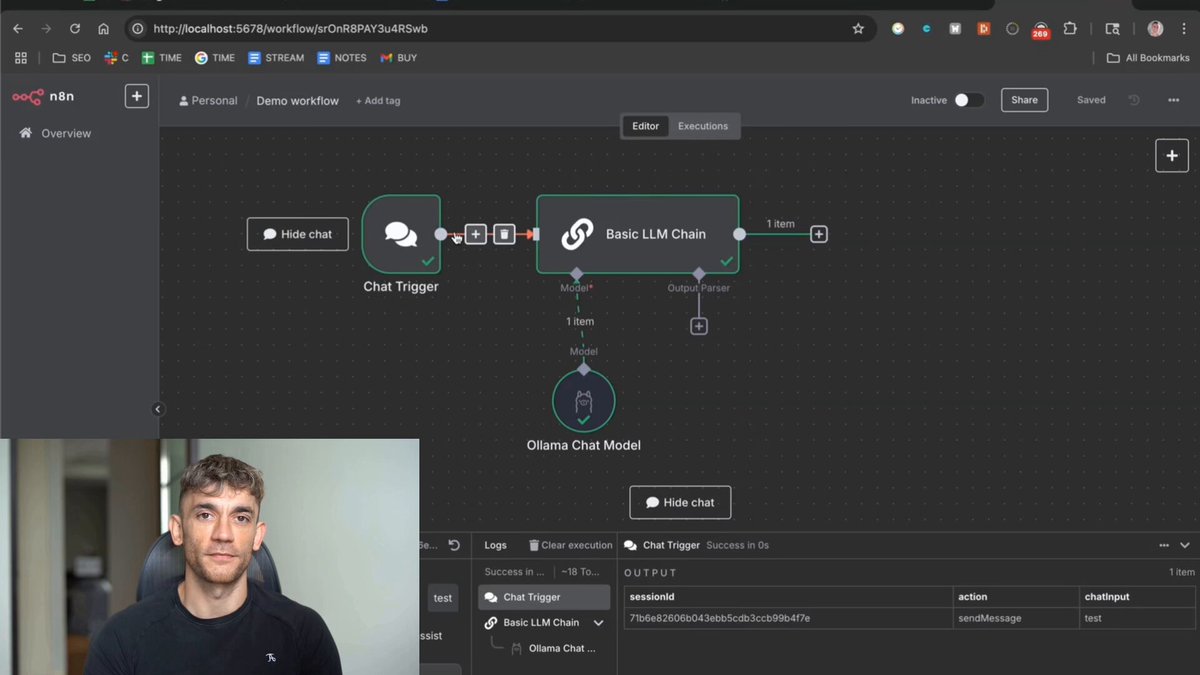Screen dimensions: 1200x675
Task: Select Ollama Chat log sub-entry
Action: (556, 648)
